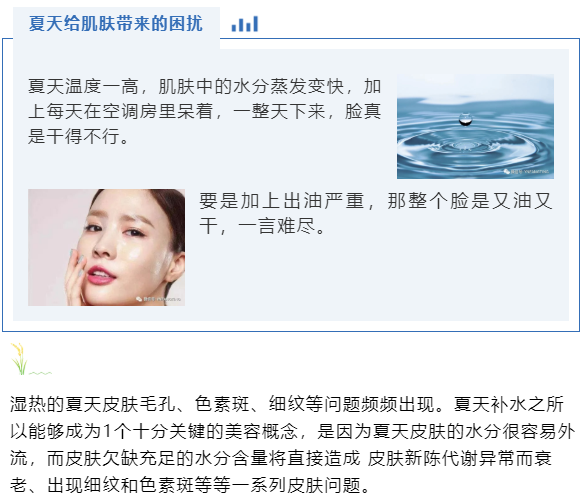Image resolution: width=582 pixels, height=498 pixels.
Task: Click the text 脸真 at line end
Action: pos(363,111)
